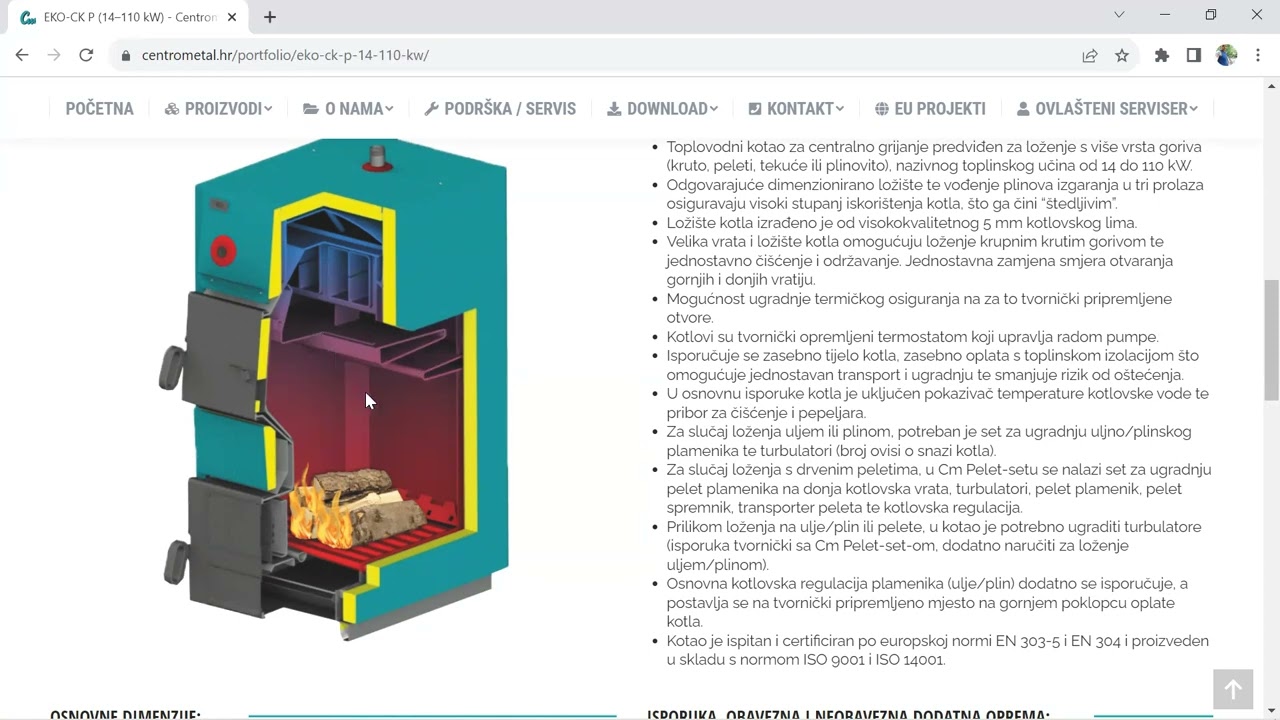Click the scroll-to-top arrow button

tap(1233, 689)
